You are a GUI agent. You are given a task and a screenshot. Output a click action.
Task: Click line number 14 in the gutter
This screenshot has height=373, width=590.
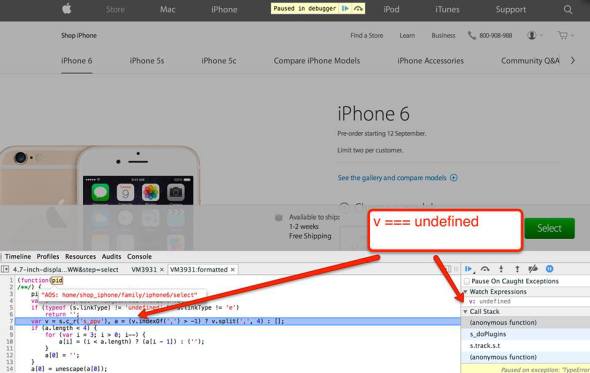(x=10, y=369)
